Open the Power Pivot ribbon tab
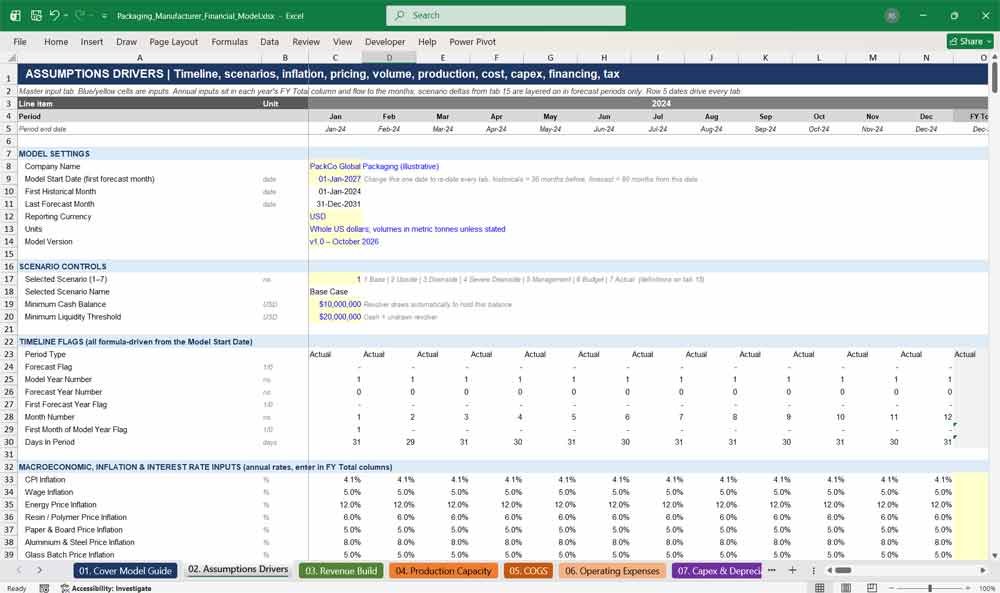Viewport: 1000px width, 593px height. pos(472,41)
